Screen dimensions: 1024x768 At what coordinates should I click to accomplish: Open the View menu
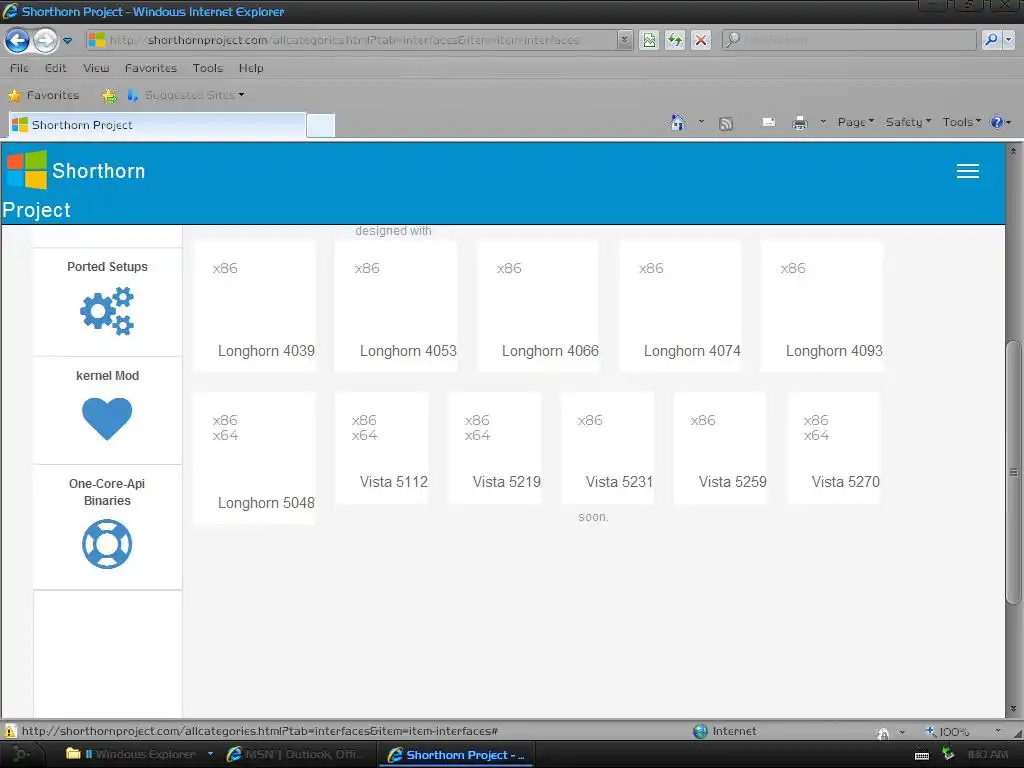96,68
